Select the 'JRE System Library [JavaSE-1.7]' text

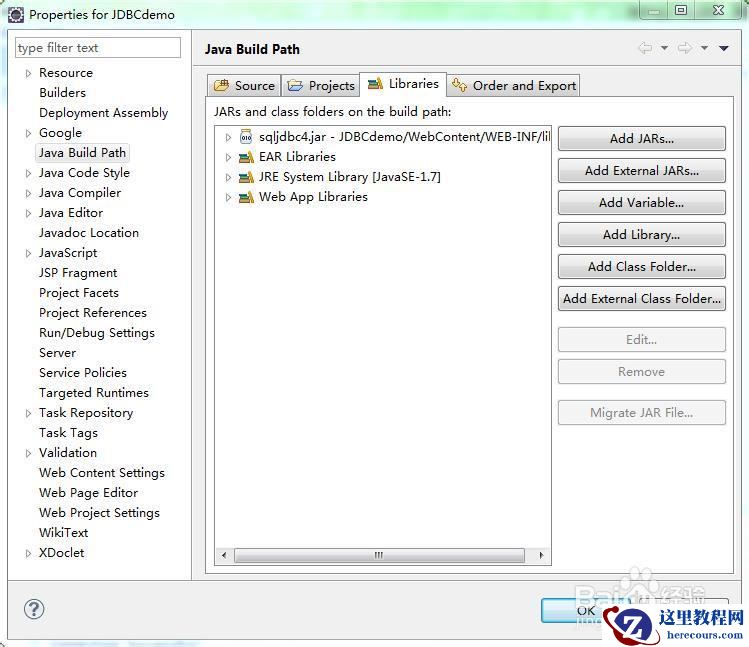[350, 177]
